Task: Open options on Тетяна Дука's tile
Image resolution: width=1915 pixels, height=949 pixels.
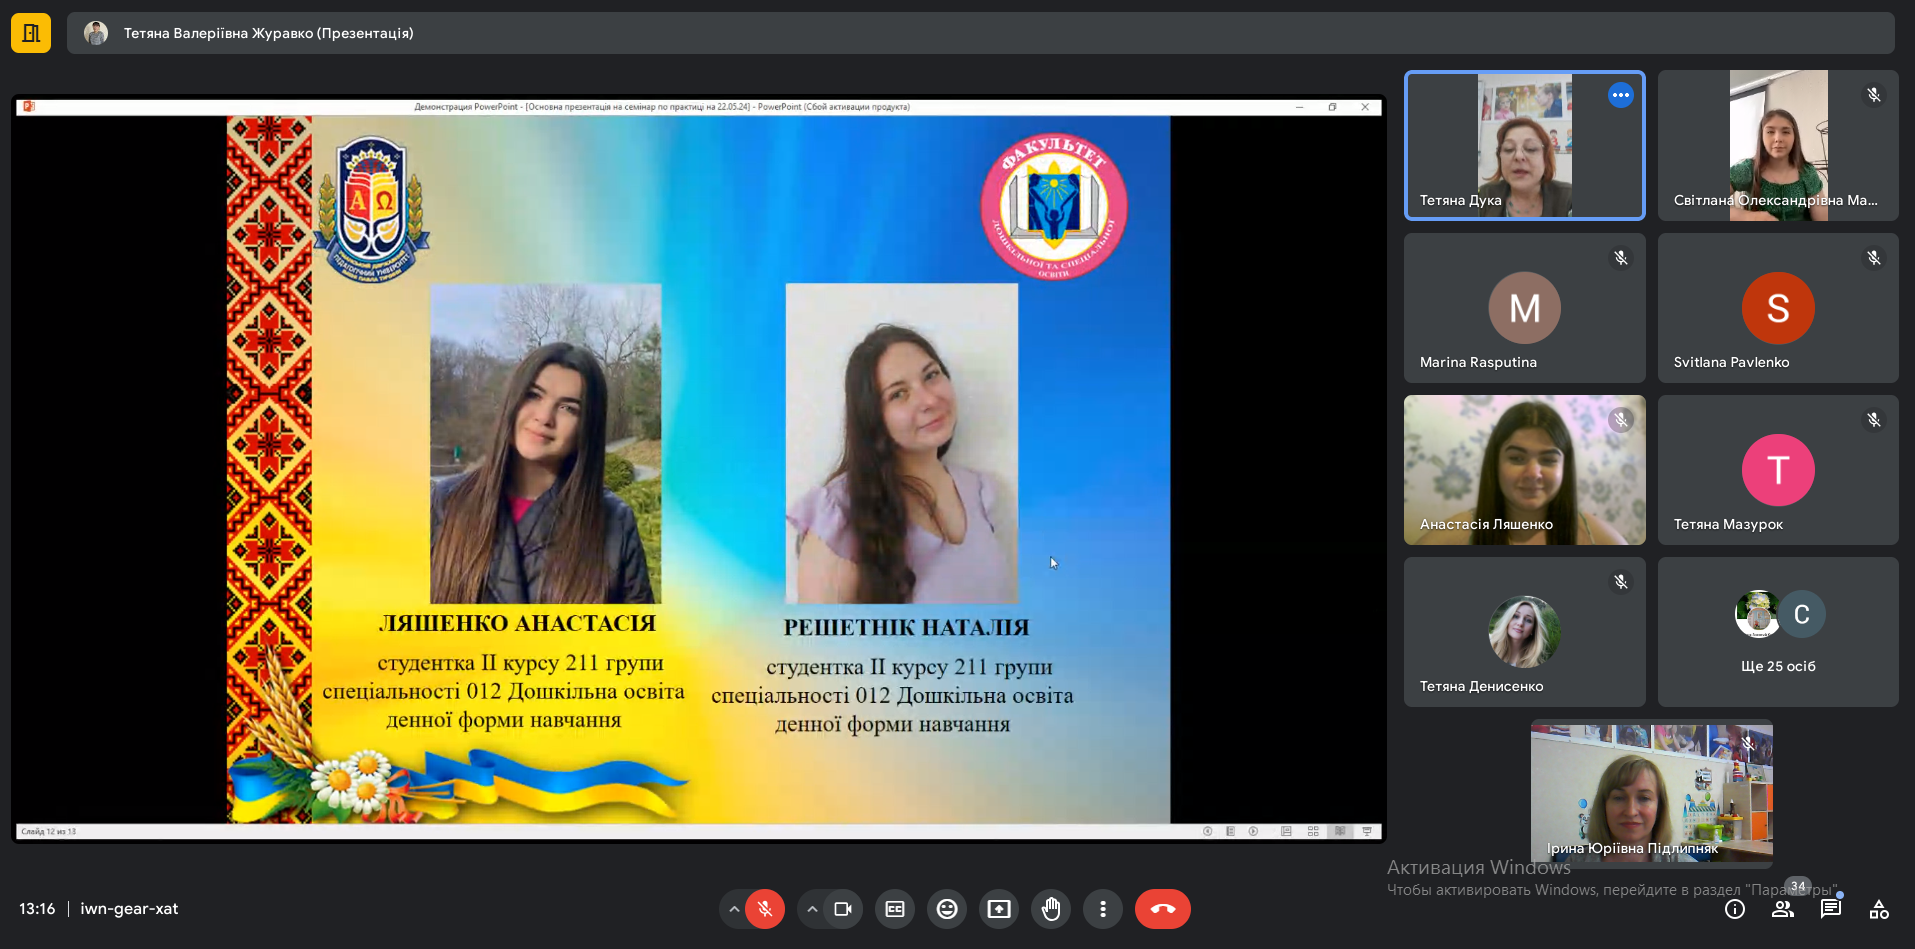Action: click(1621, 95)
